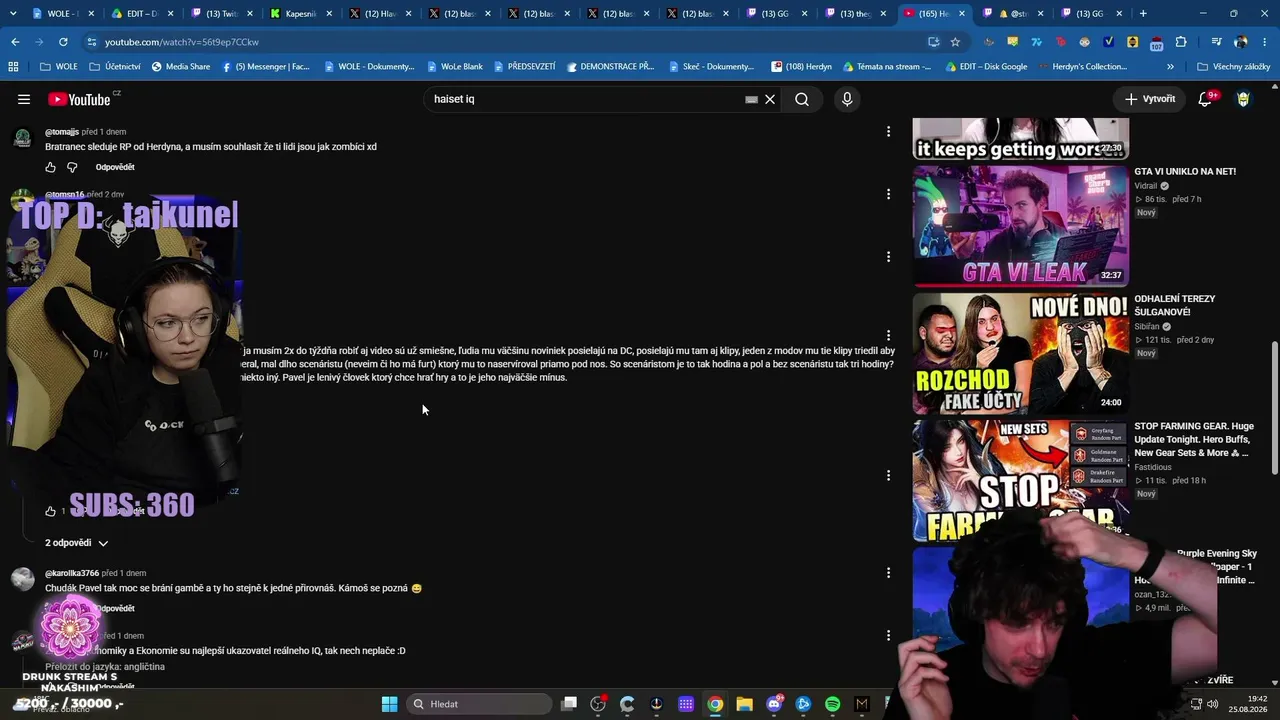Image resolution: width=1280 pixels, height=720 pixels.
Task: Open the PŘEDSEVZETÍ bookmark folder
Action: tap(524, 67)
